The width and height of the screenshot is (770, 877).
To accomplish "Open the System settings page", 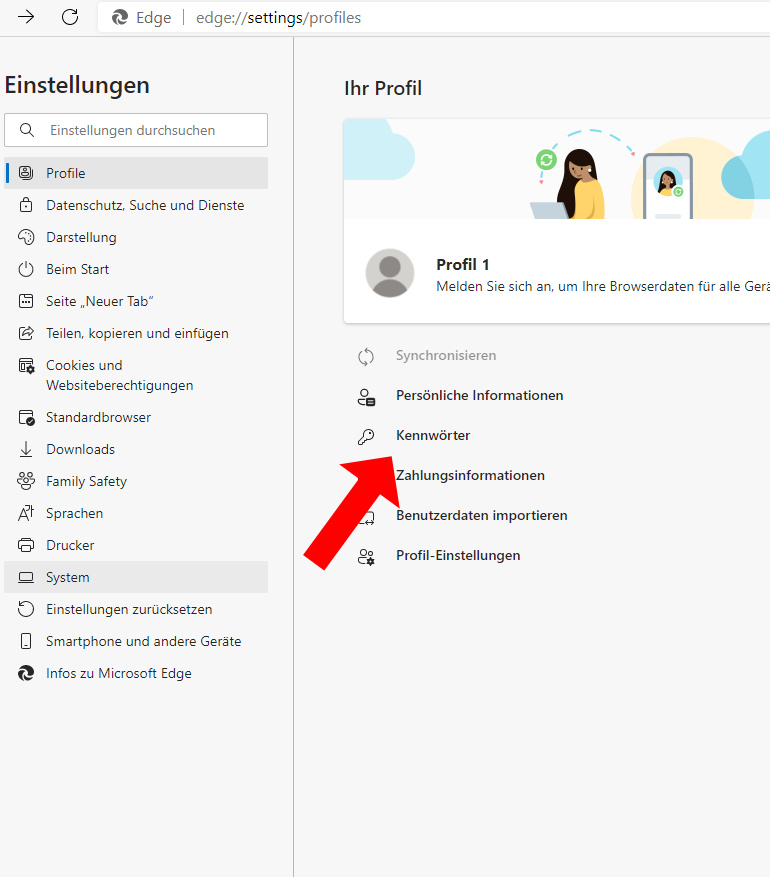I will click(68, 577).
